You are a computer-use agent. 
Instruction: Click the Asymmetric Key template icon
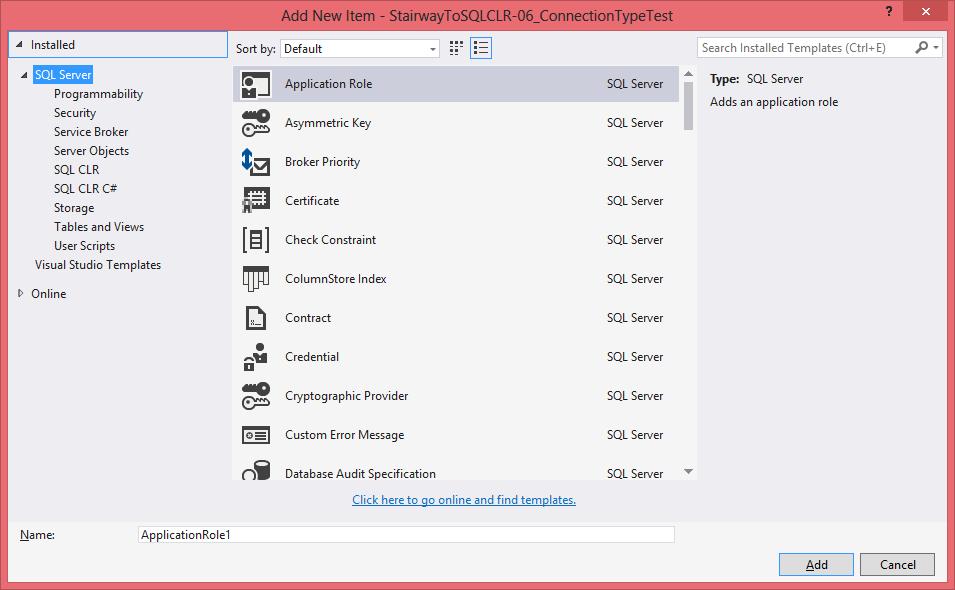point(256,123)
